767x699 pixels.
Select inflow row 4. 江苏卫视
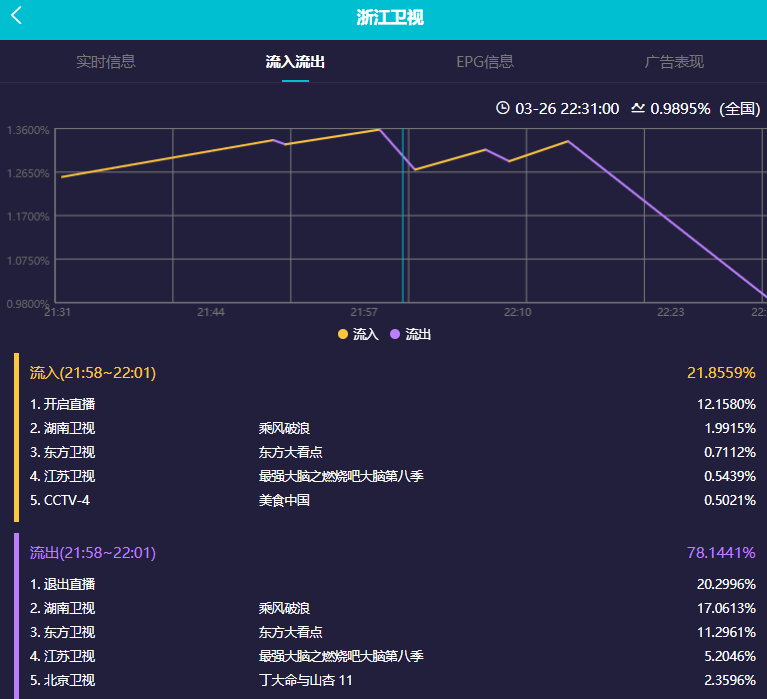coord(393,476)
